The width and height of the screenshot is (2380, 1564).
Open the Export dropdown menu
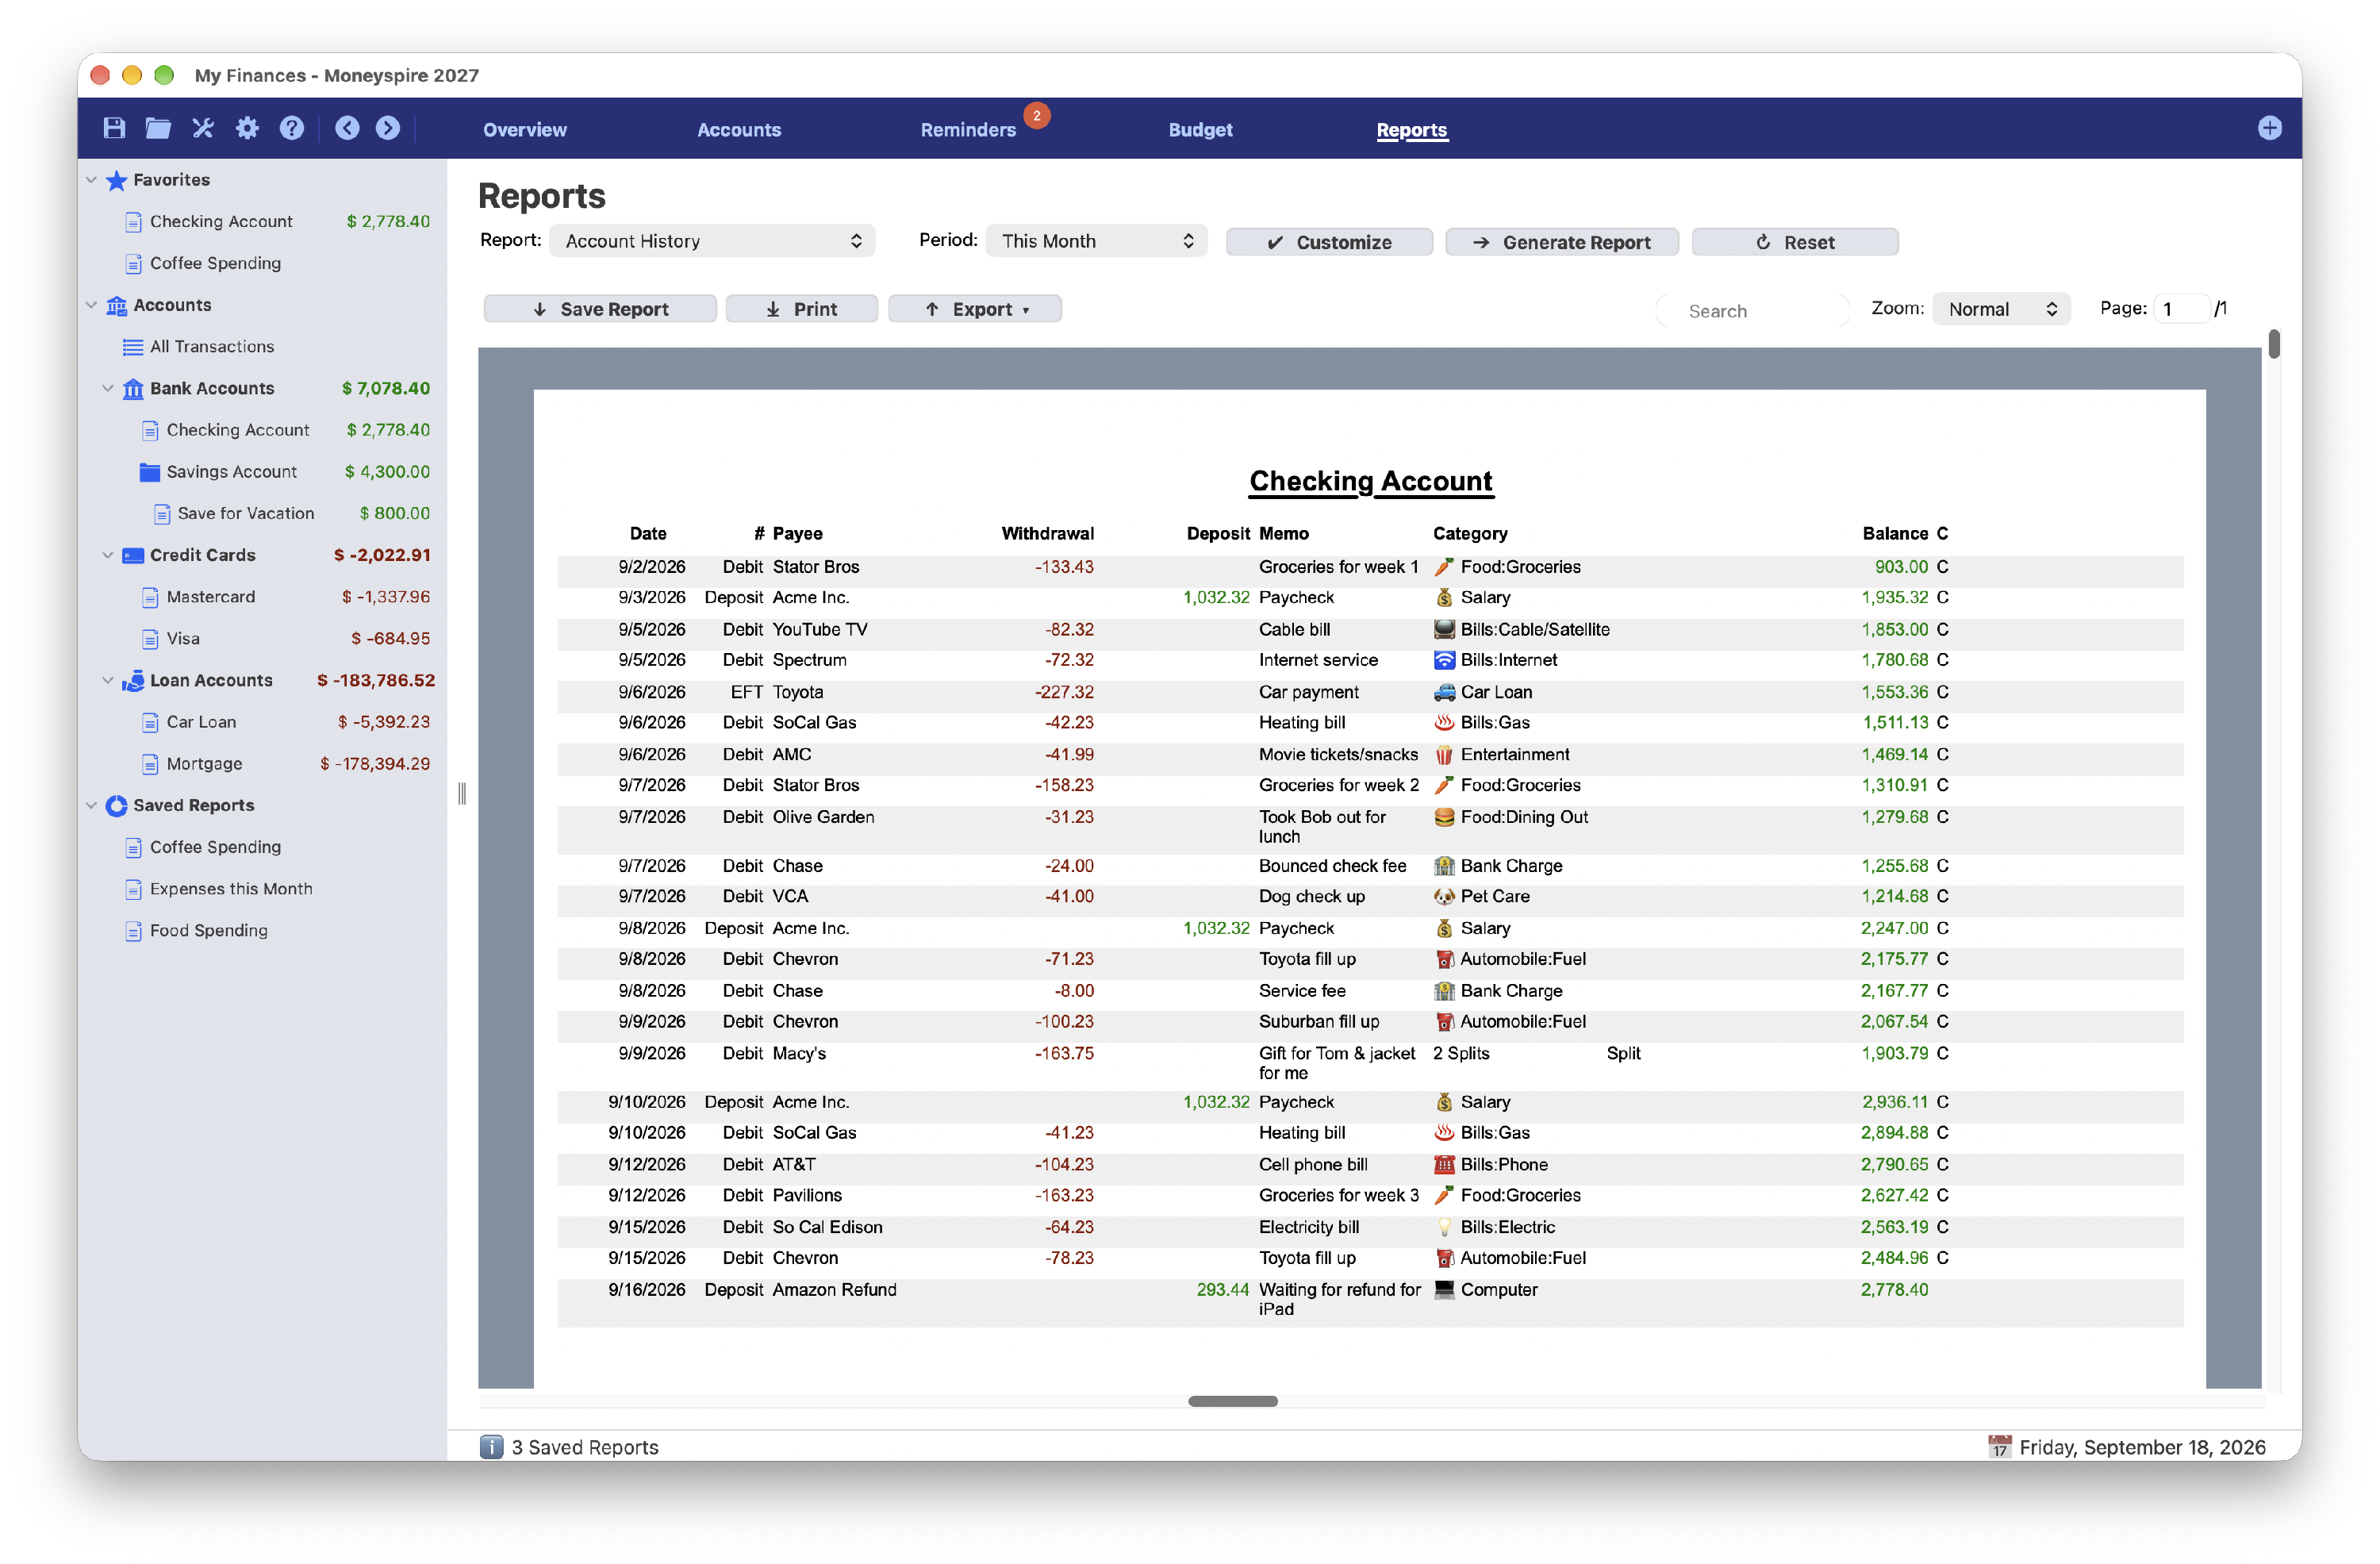pyautogui.click(x=975, y=309)
